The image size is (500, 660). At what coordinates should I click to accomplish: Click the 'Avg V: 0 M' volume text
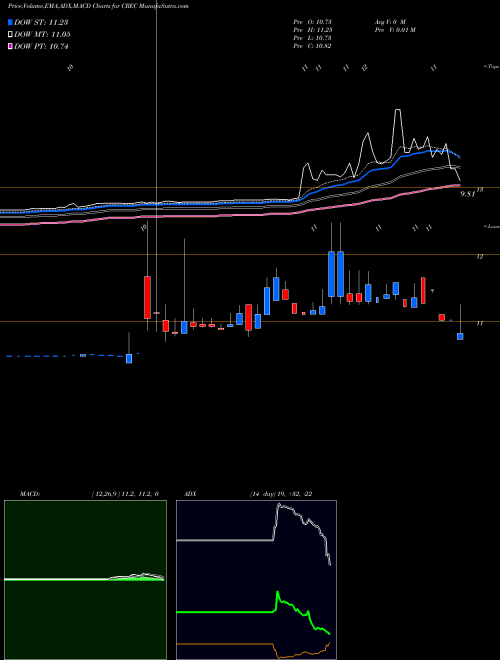(x=389, y=22)
